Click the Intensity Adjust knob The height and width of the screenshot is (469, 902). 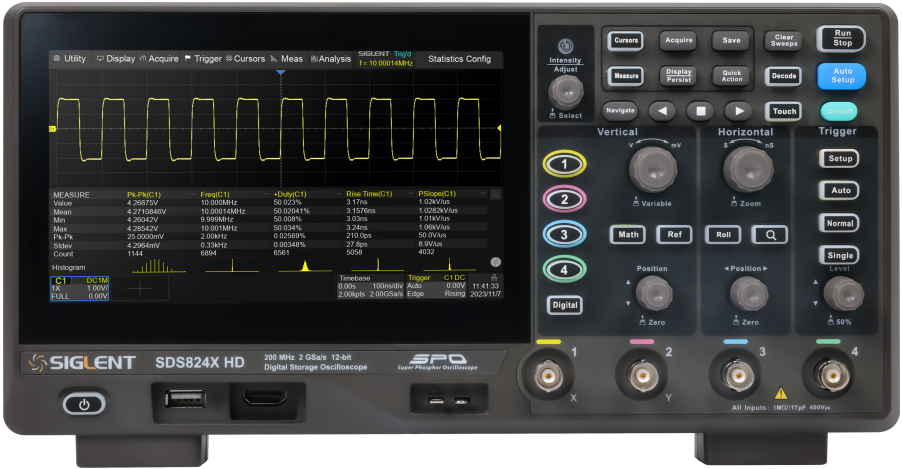pyautogui.click(x=565, y=91)
